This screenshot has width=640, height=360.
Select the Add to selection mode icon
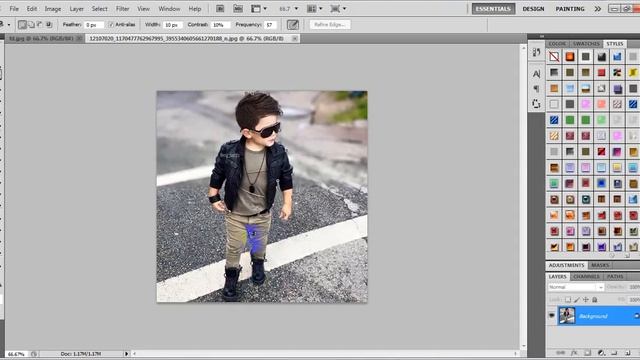point(31,25)
